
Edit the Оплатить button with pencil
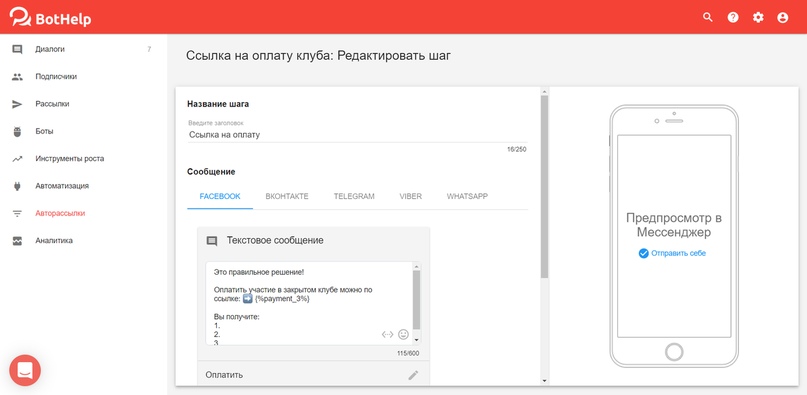click(413, 375)
